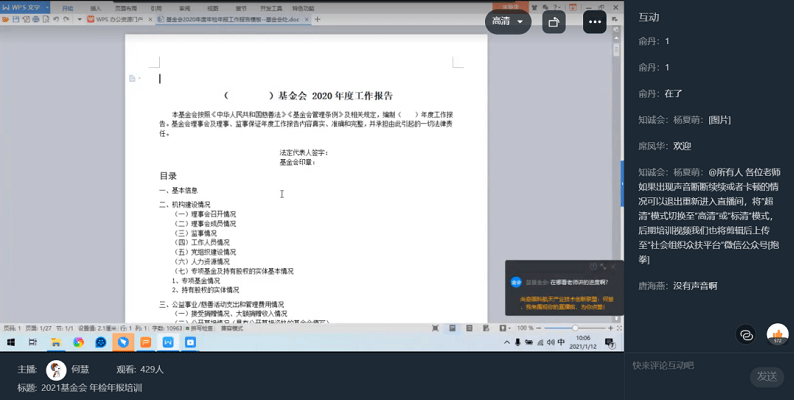Open the orange WPS Presentation taskbar icon
Screen dimensions: 794x400
pyautogui.click(x=145, y=342)
